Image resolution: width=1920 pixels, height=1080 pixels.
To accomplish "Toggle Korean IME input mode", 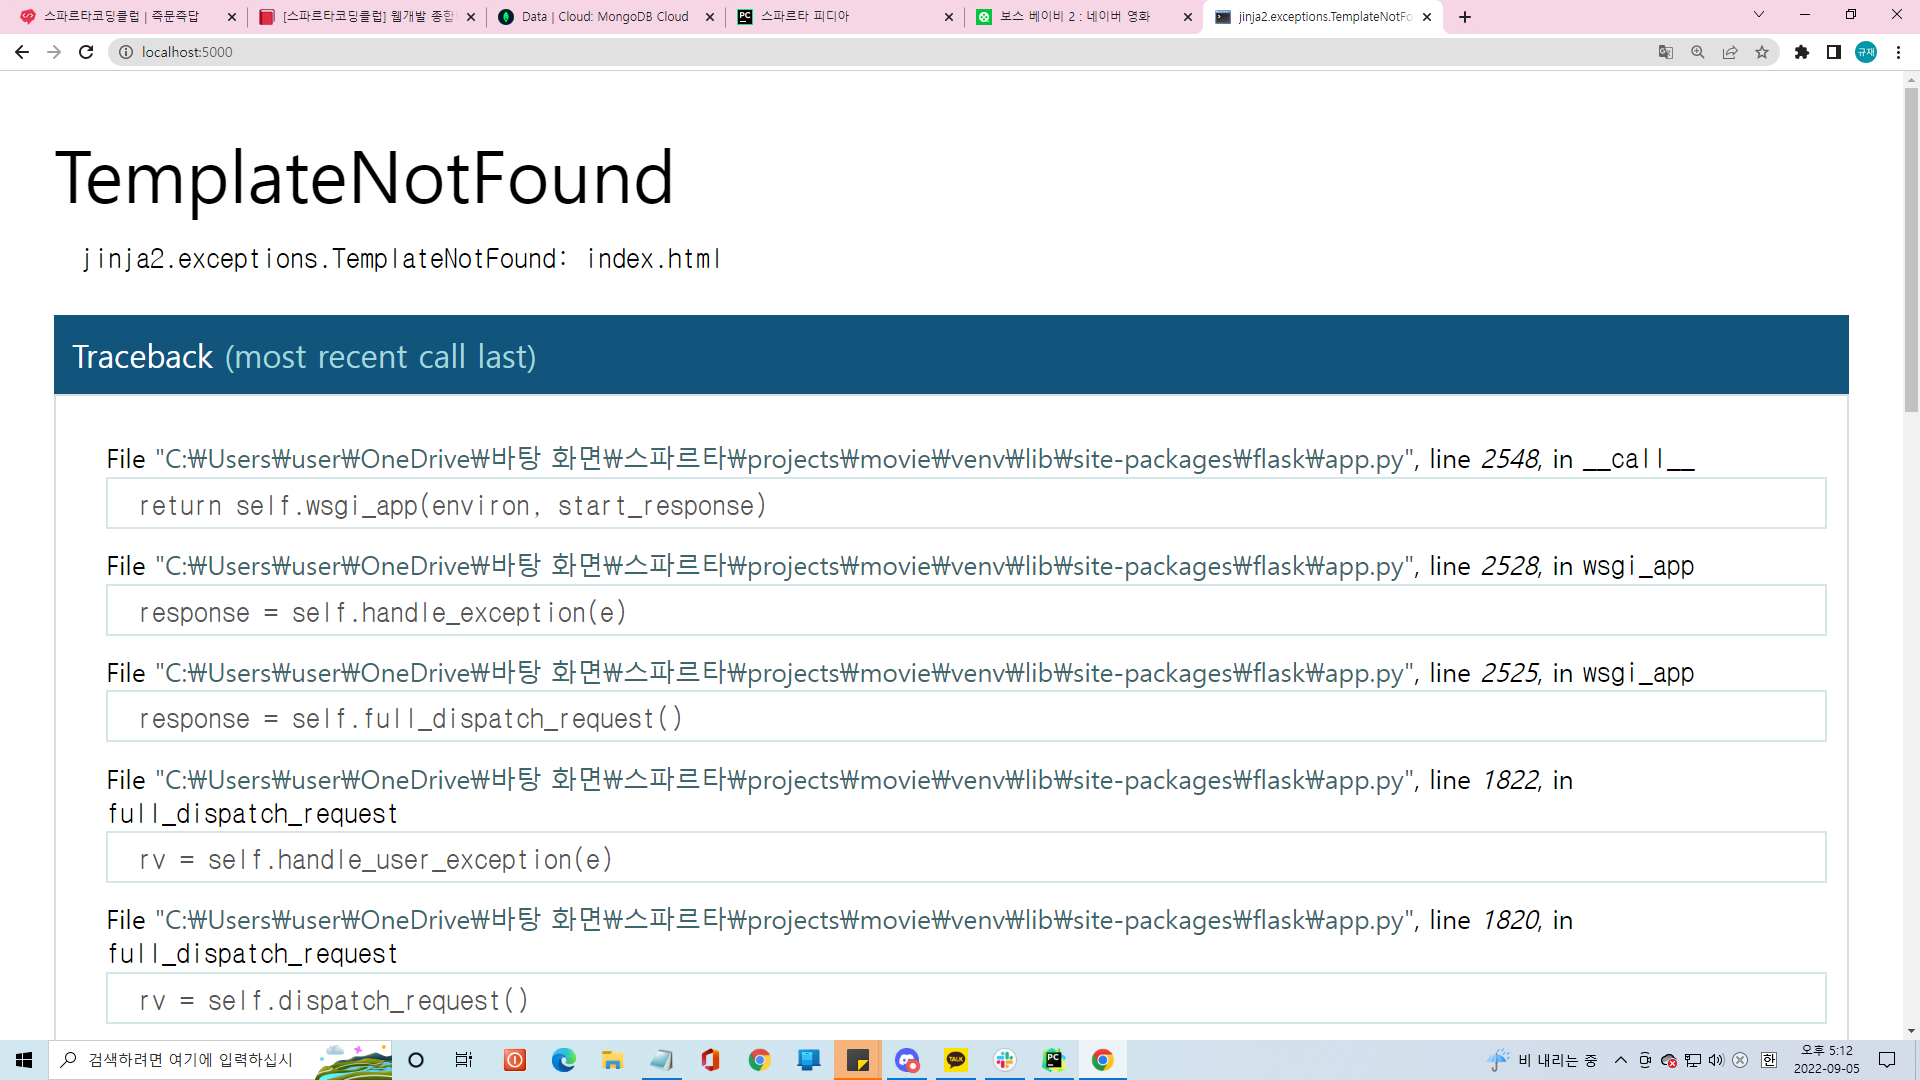I will (1769, 1060).
